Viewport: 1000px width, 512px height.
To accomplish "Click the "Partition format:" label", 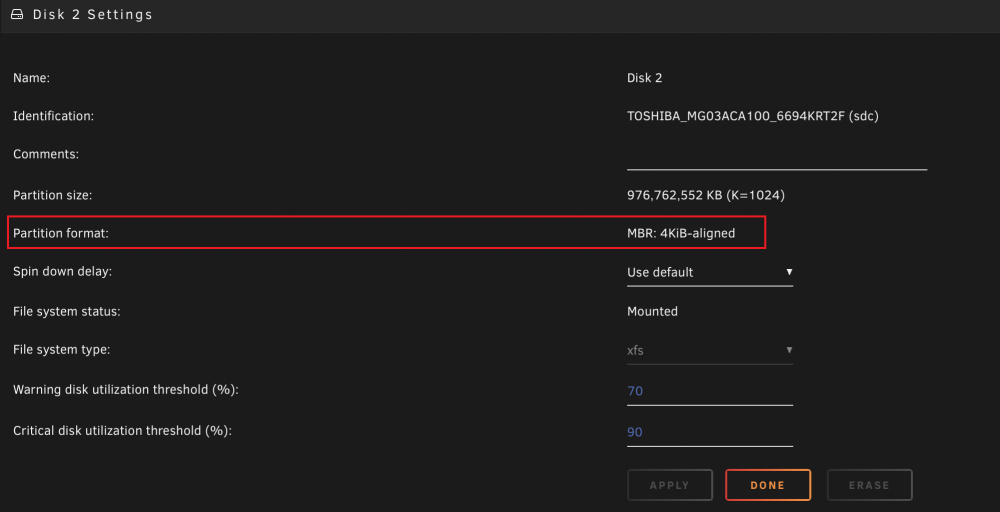I will point(61,233).
